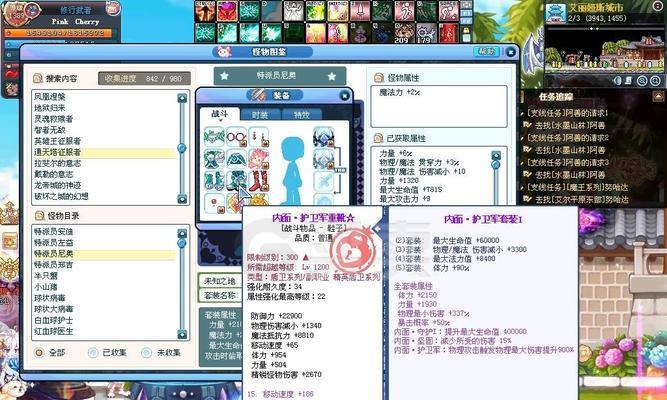Expand the round minimap options button
Viewport: 667px width, 400px height.
(x=658, y=6)
